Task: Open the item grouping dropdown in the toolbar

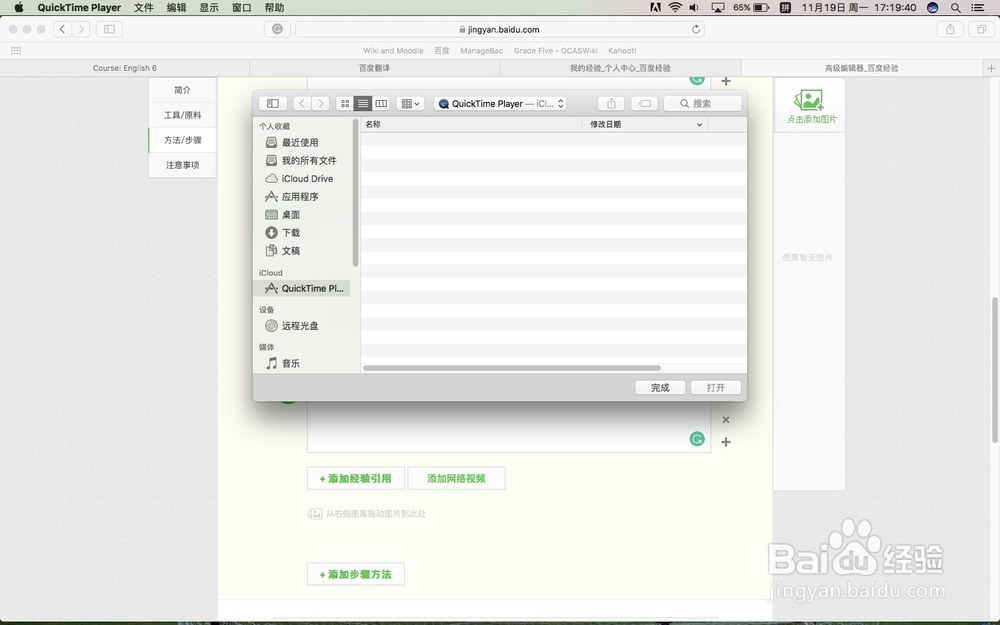Action: (x=409, y=103)
